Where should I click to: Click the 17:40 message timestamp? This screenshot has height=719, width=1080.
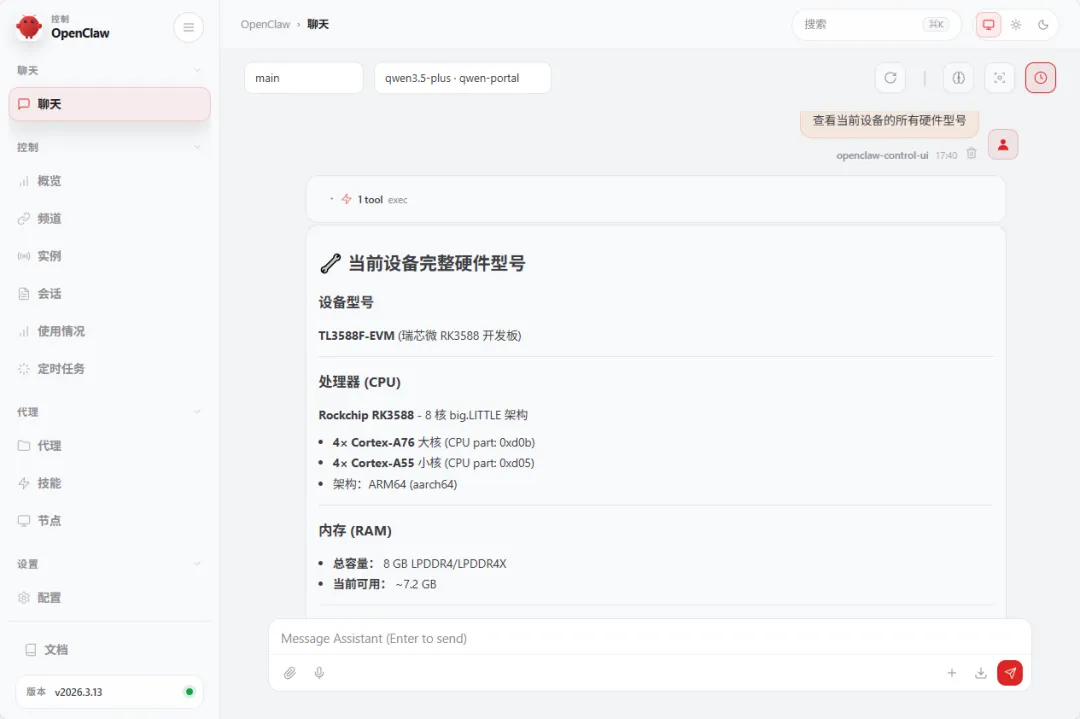click(946, 156)
